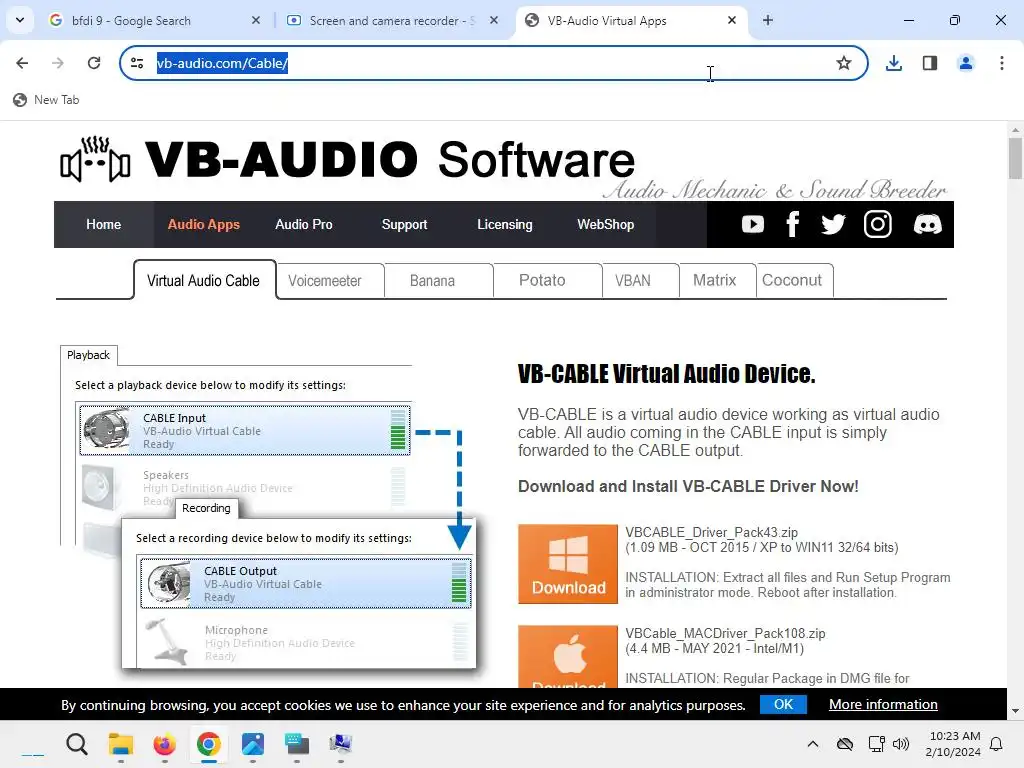
Task: Open the notifications bell icon
Action: 997,744
